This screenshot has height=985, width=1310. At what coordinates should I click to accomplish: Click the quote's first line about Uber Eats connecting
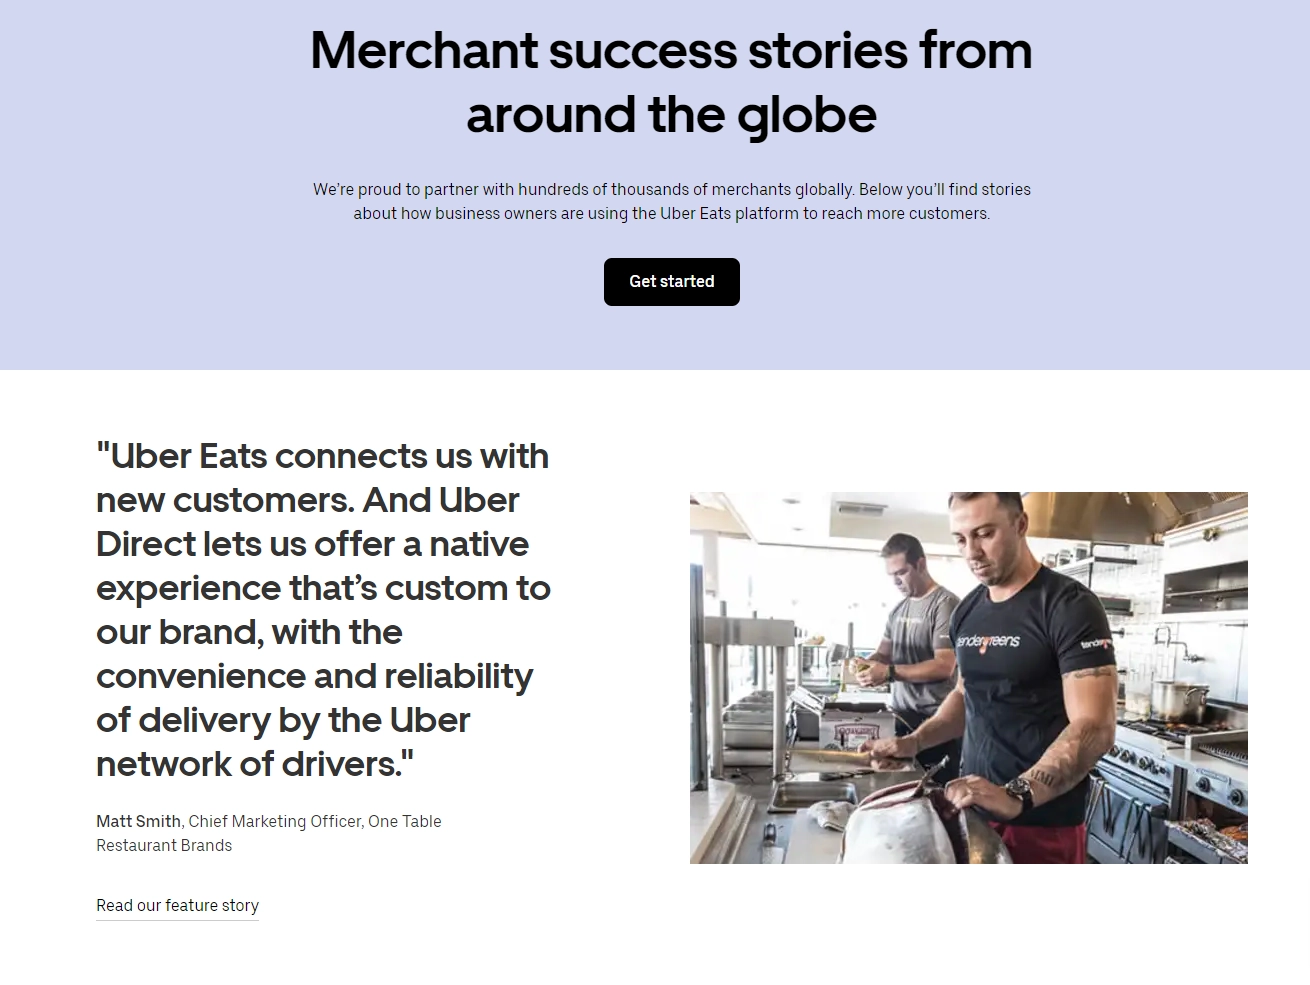pos(322,456)
